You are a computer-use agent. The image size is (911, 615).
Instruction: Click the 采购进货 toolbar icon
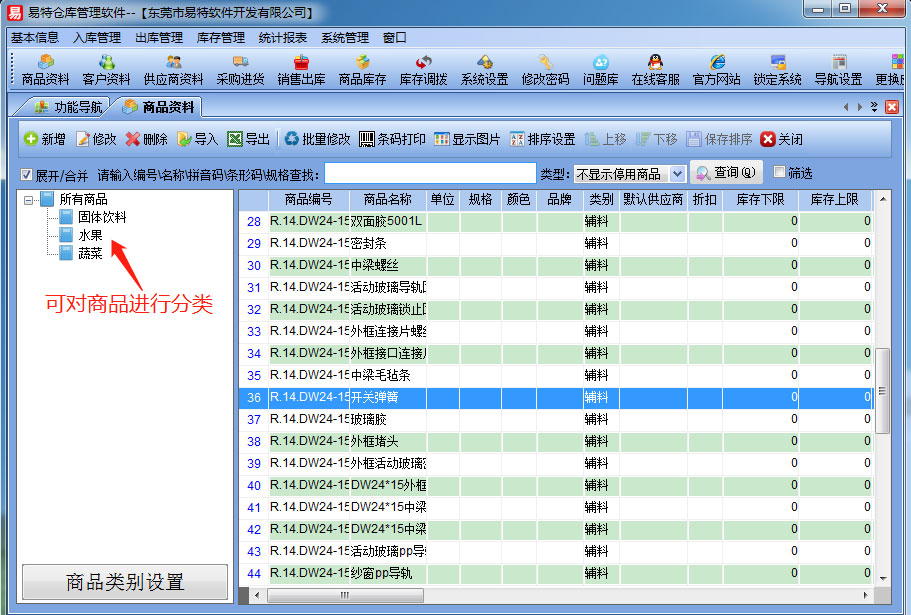pos(240,70)
